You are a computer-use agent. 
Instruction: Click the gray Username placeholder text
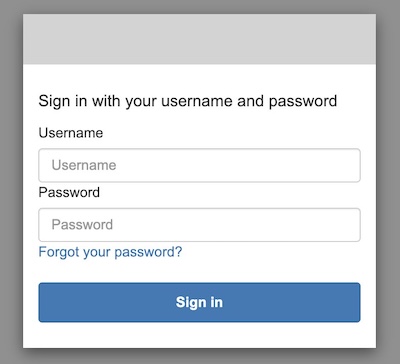point(84,165)
